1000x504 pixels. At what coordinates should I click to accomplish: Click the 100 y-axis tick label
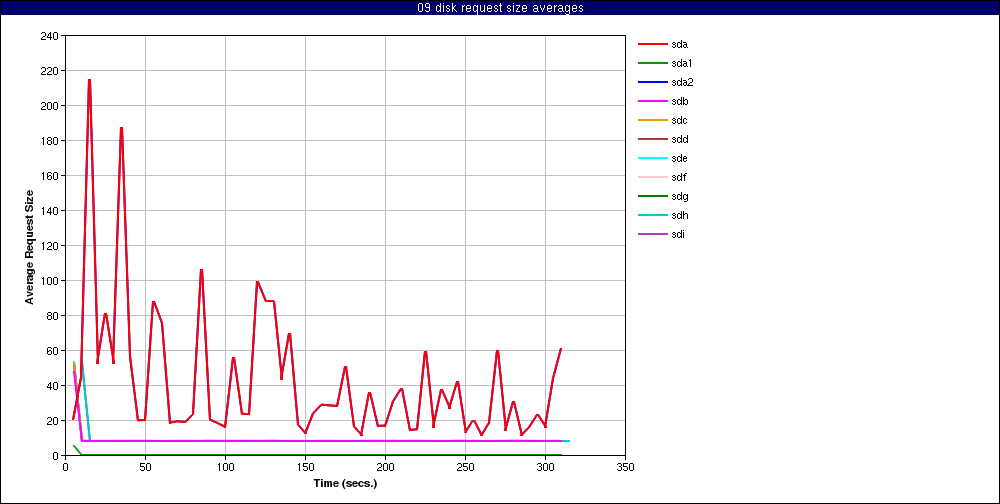click(x=50, y=281)
